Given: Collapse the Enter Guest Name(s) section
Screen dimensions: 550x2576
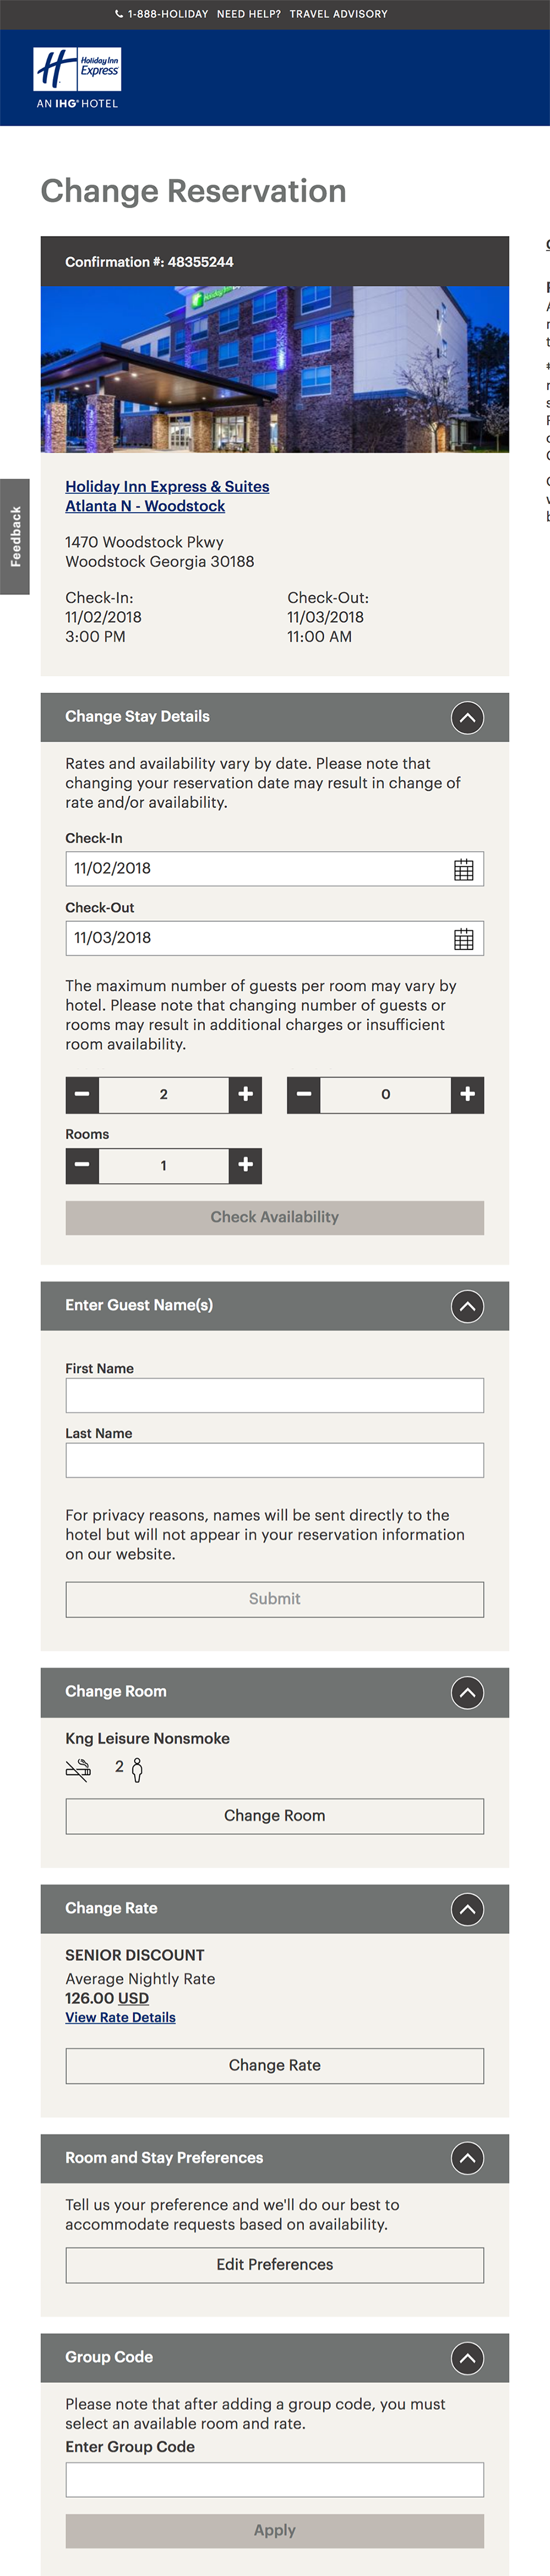Looking at the screenshot, I should [x=467, y=1306].
